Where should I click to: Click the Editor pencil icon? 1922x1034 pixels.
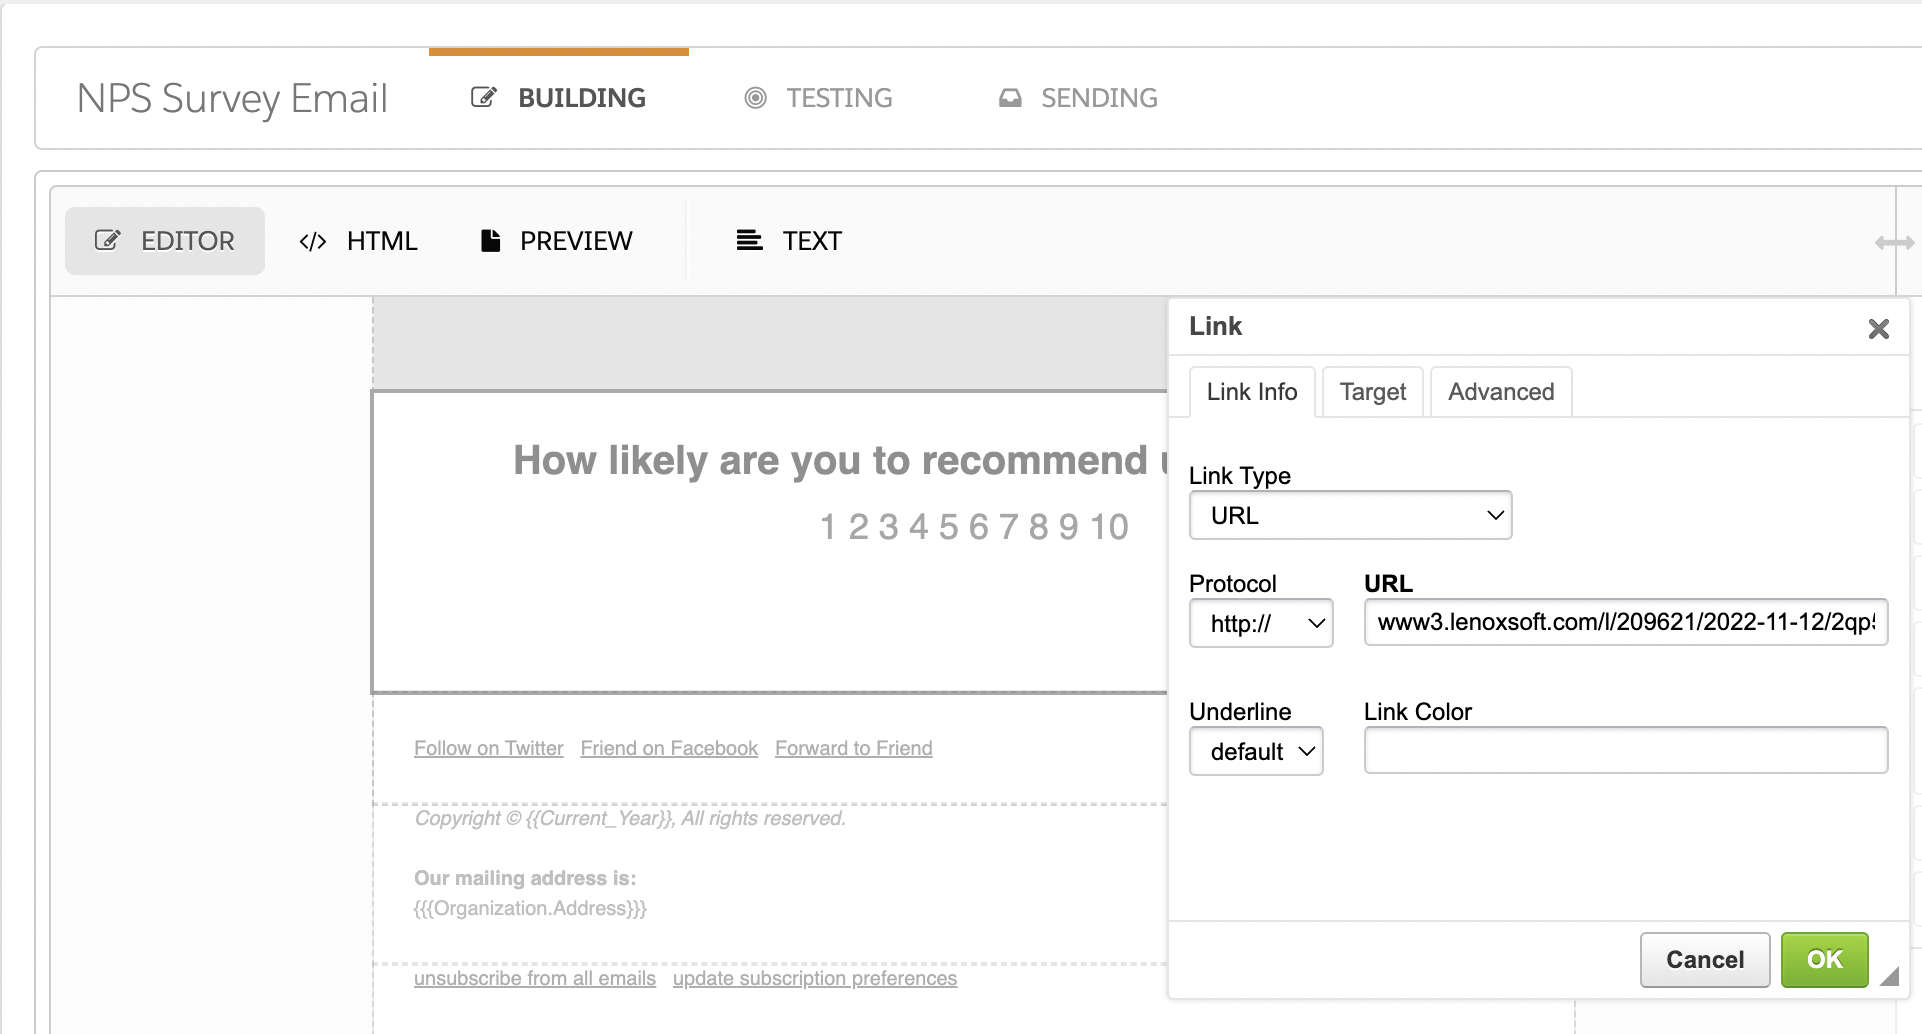107,240
